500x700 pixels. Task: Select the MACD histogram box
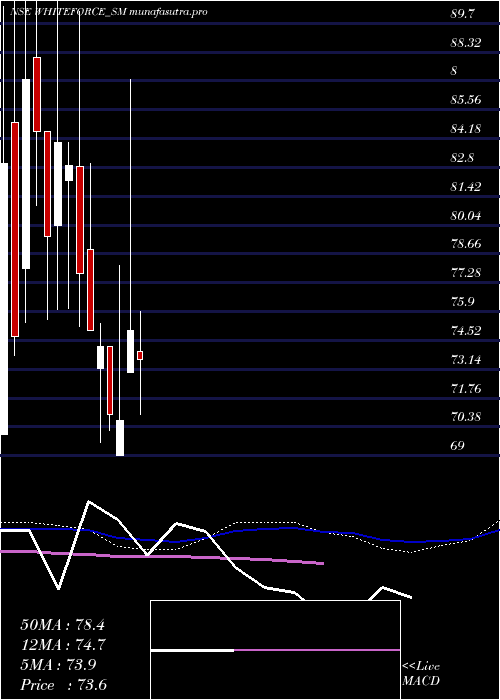pyautogui.click(x=275, y=650)
